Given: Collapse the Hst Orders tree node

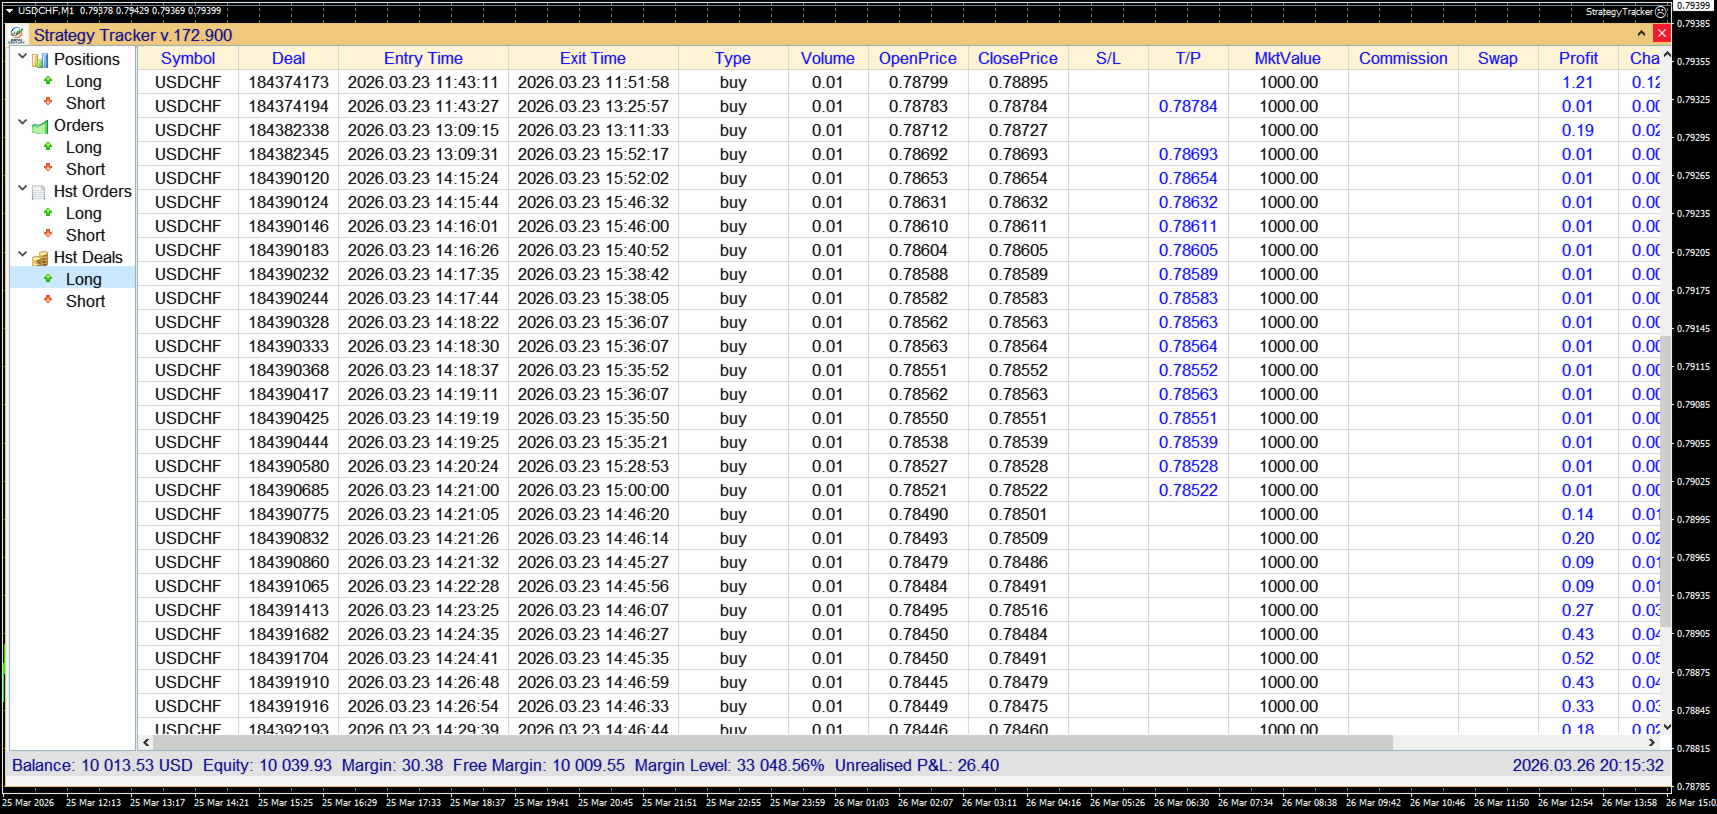Looking at the screenshot, I should 22,189.
